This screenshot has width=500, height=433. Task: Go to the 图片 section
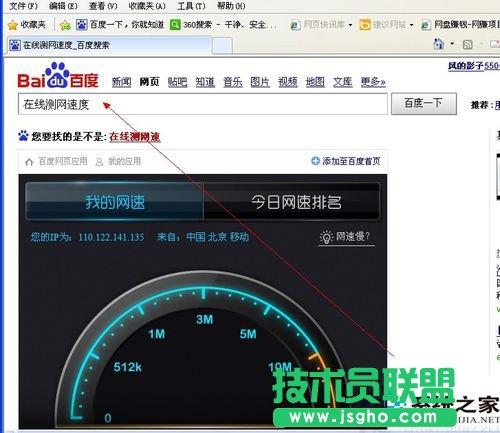tap(260, 82)
